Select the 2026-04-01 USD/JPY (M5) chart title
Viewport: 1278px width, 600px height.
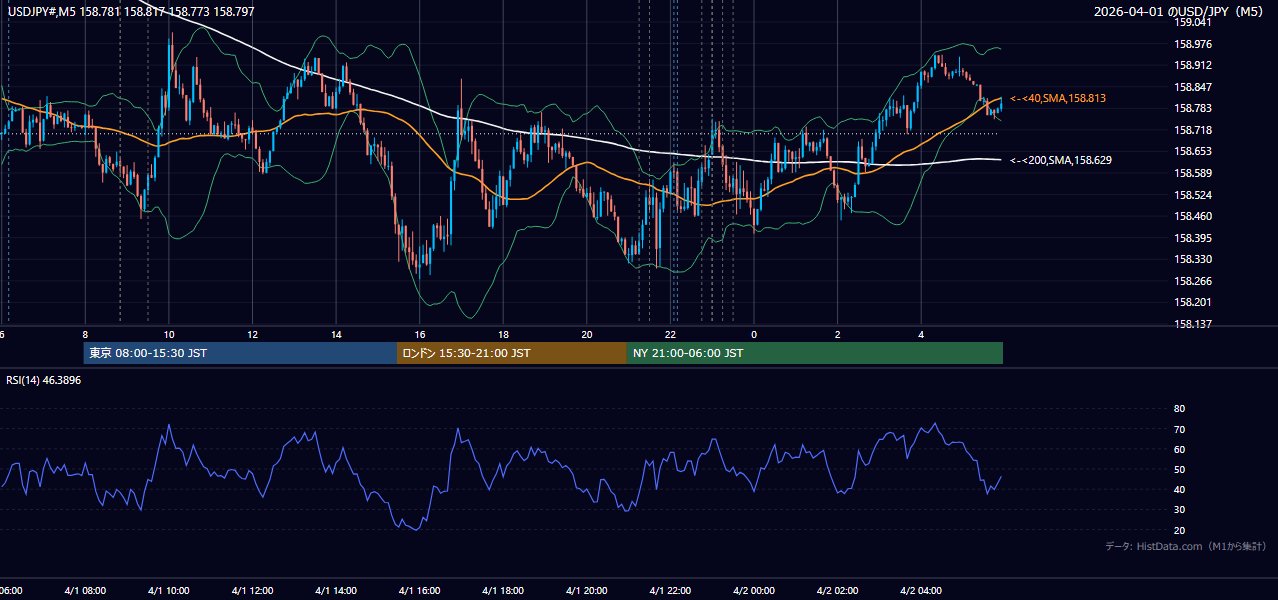[x=1180, y=12]
